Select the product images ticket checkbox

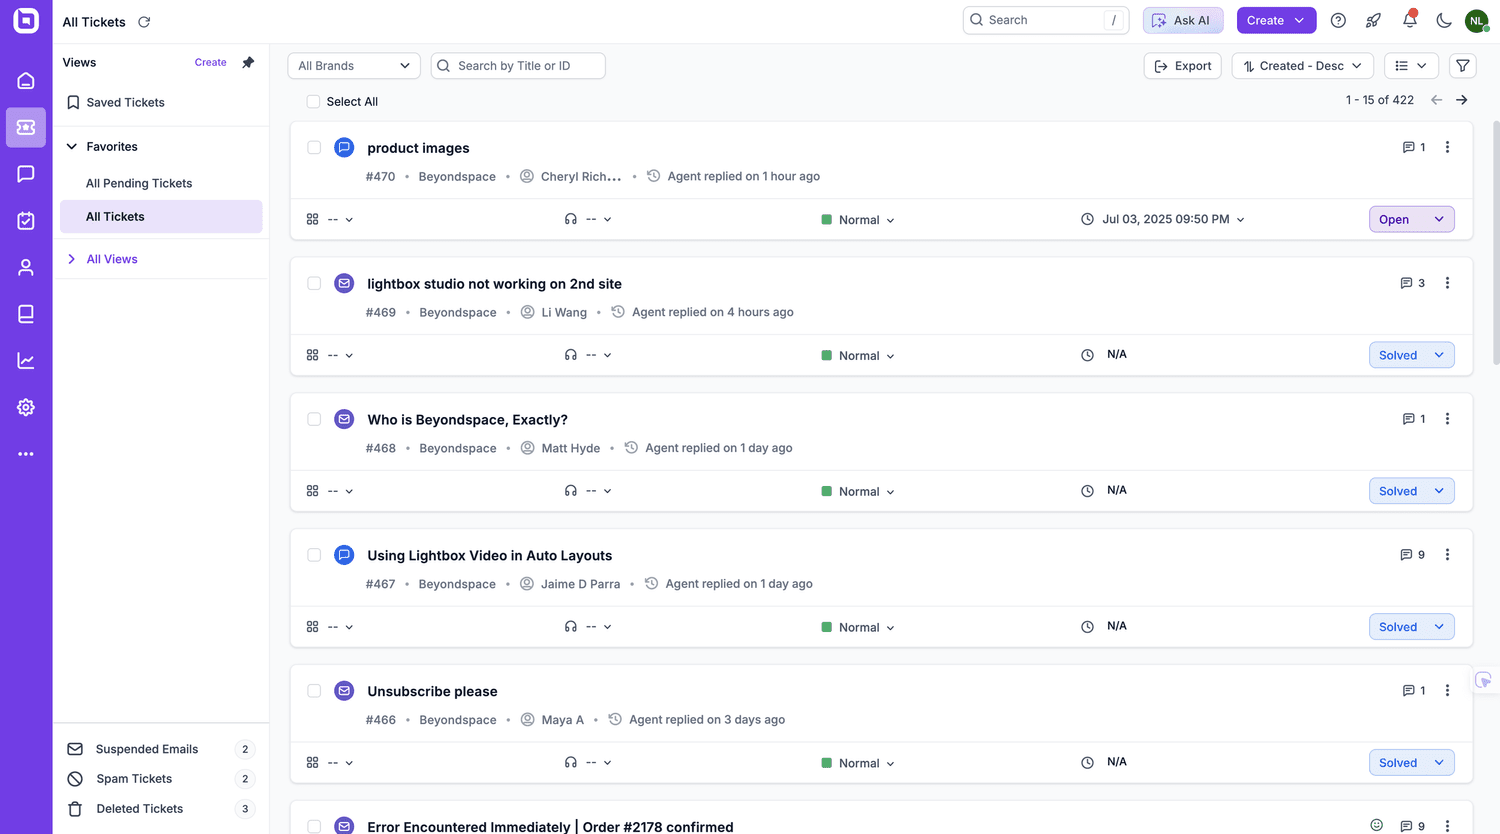point(314,148)
